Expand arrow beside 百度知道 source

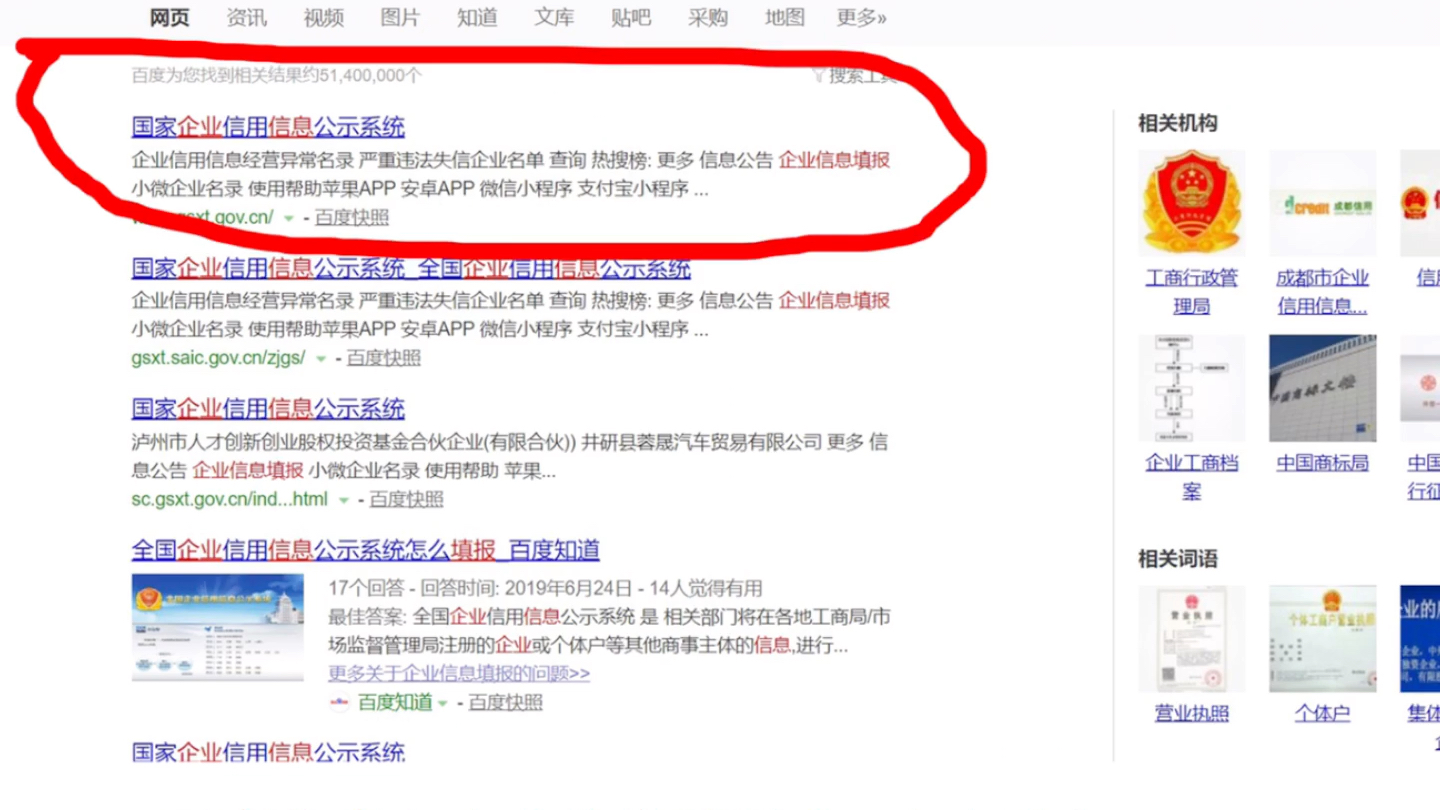tap(442, 703)
